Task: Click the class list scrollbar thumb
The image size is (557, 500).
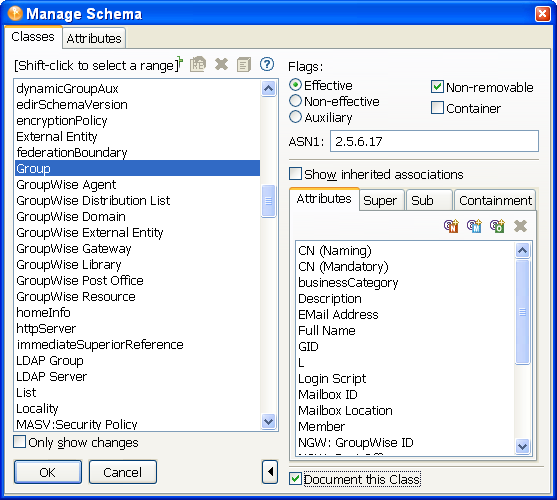Action: pos(269,201)
